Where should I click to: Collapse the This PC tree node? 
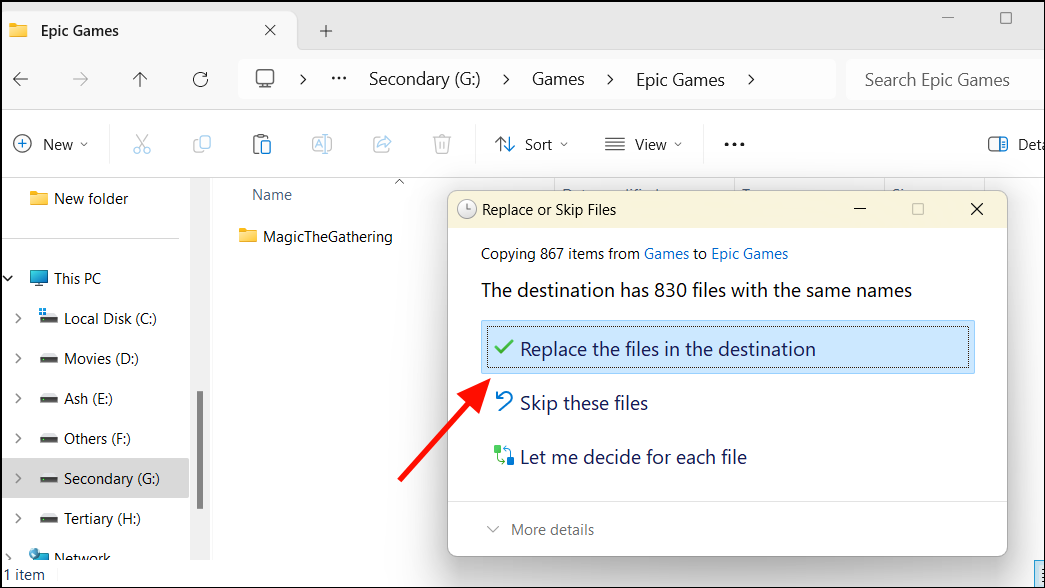[9, 278]
